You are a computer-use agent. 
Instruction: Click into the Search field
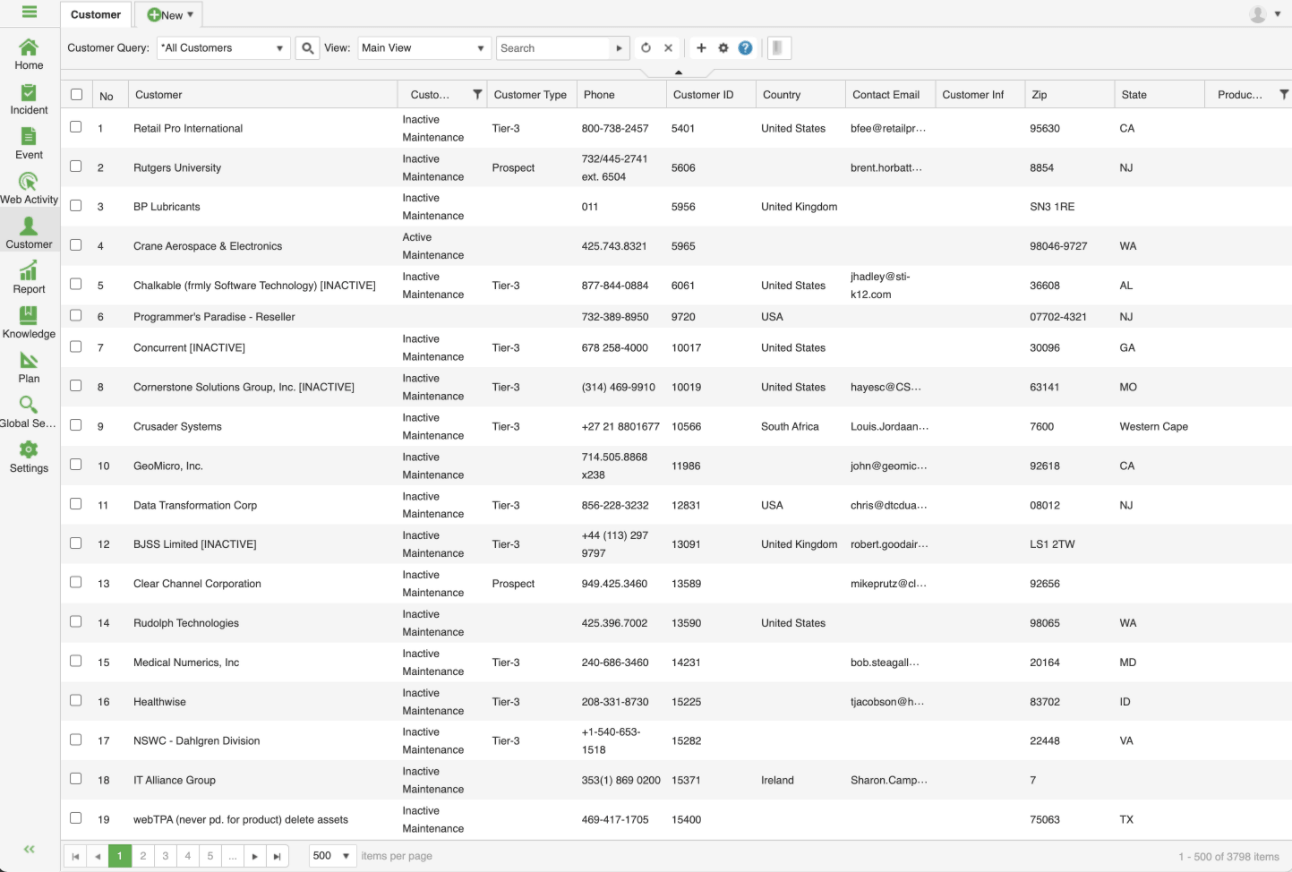(x=553, y=48)
